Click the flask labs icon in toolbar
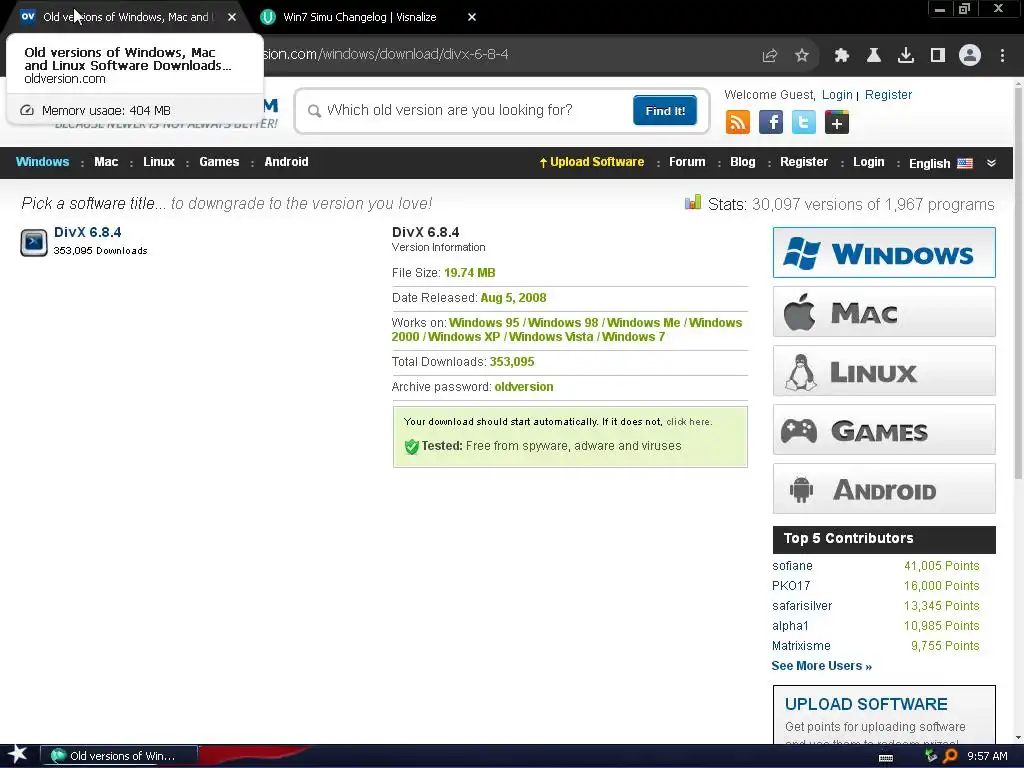This screenshot has width=1024, height=768. tap(874, 56)
